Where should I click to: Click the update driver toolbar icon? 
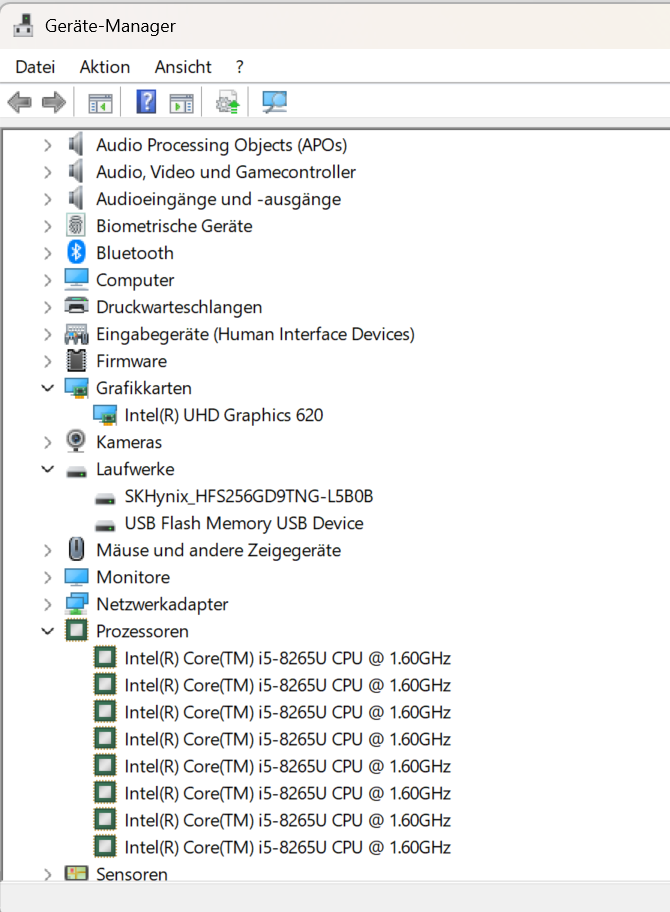click(x=228, y=102)
